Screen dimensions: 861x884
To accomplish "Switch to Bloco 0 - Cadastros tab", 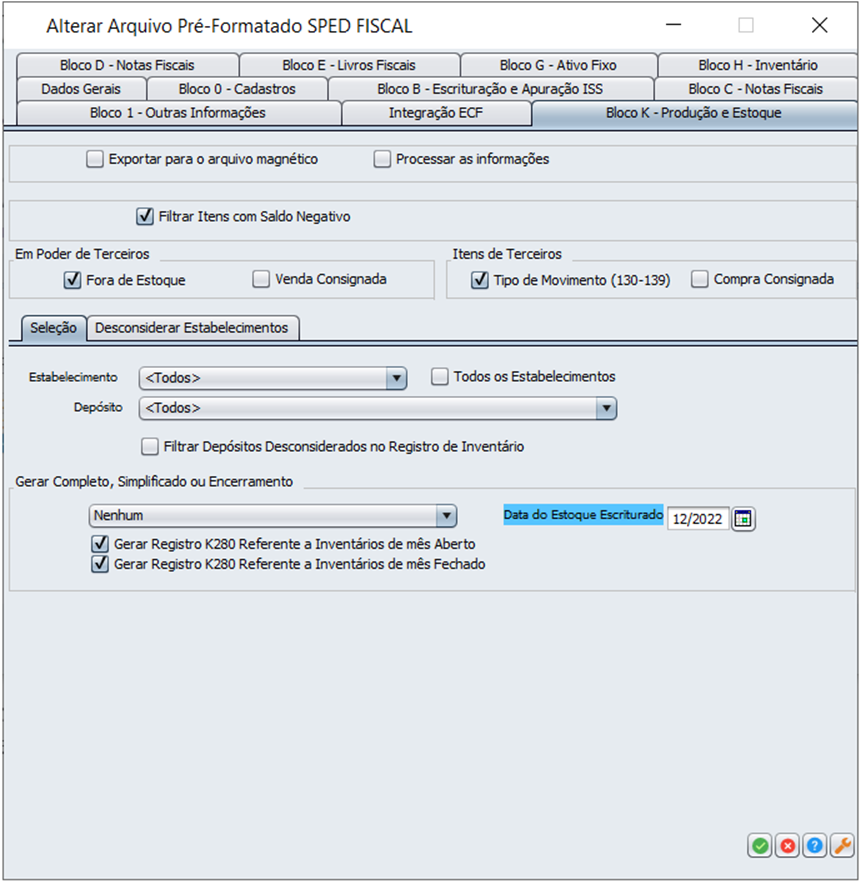I will (x=237, y=89).
